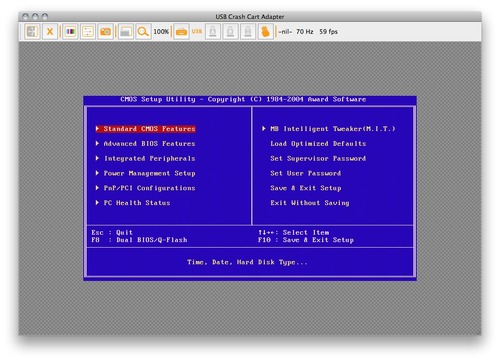
Task: Select Standard CMOS Features menu entry
Action: [x=146, y=129]
